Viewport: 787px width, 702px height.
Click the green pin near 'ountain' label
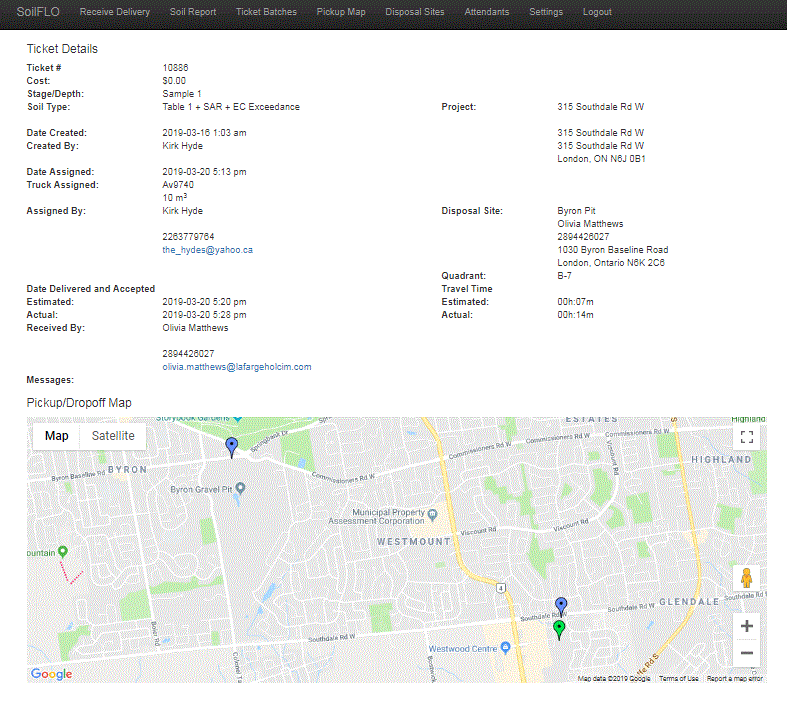(x=63, y=551)
